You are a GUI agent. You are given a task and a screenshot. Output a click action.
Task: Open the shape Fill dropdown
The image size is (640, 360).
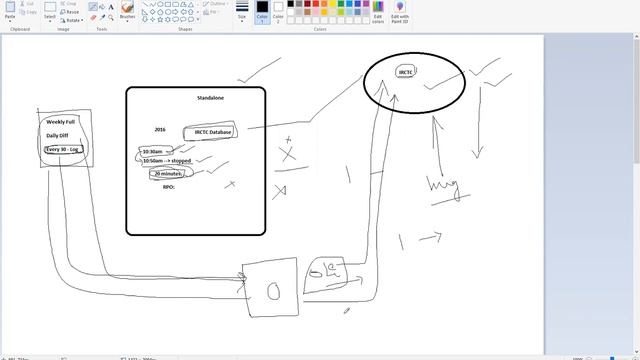click(x=211, y=12)
